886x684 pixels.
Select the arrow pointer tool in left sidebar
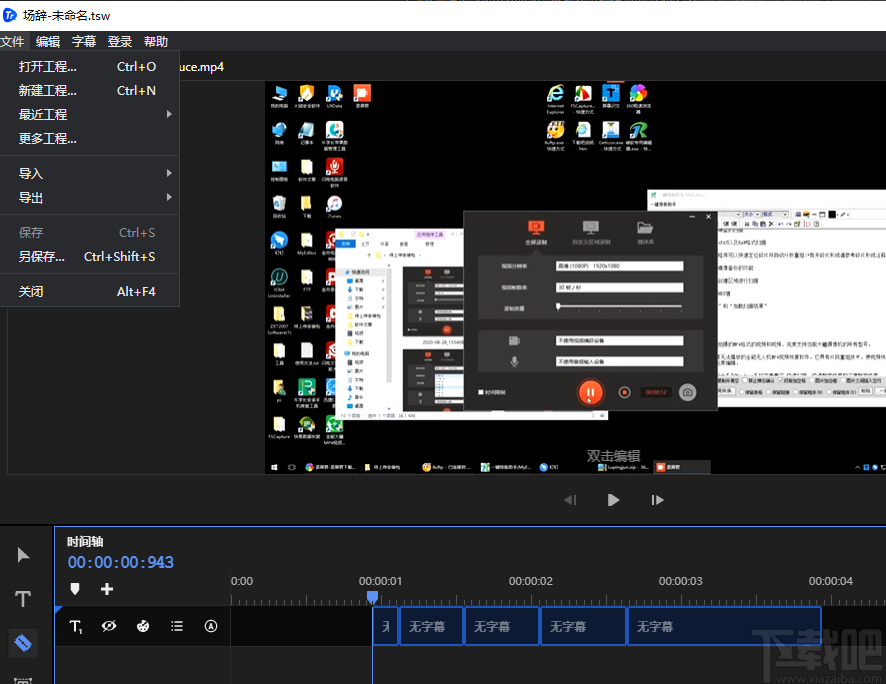(x=23, y=555)
